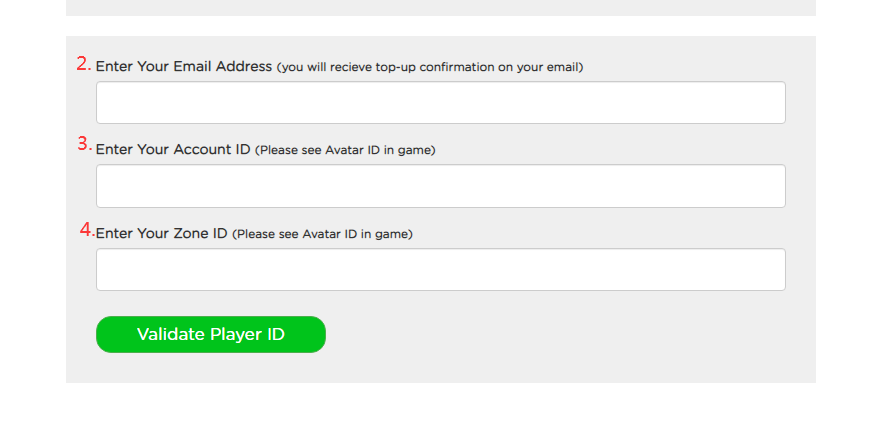Click the red step number 4

[87, 230]
